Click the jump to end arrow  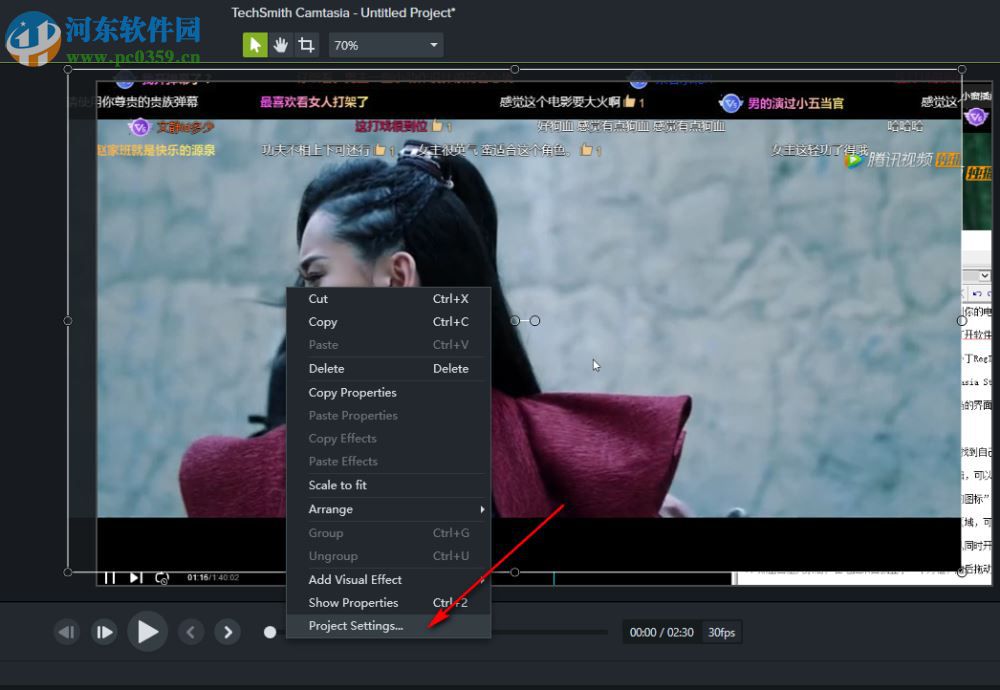click(x=227, y=631)
